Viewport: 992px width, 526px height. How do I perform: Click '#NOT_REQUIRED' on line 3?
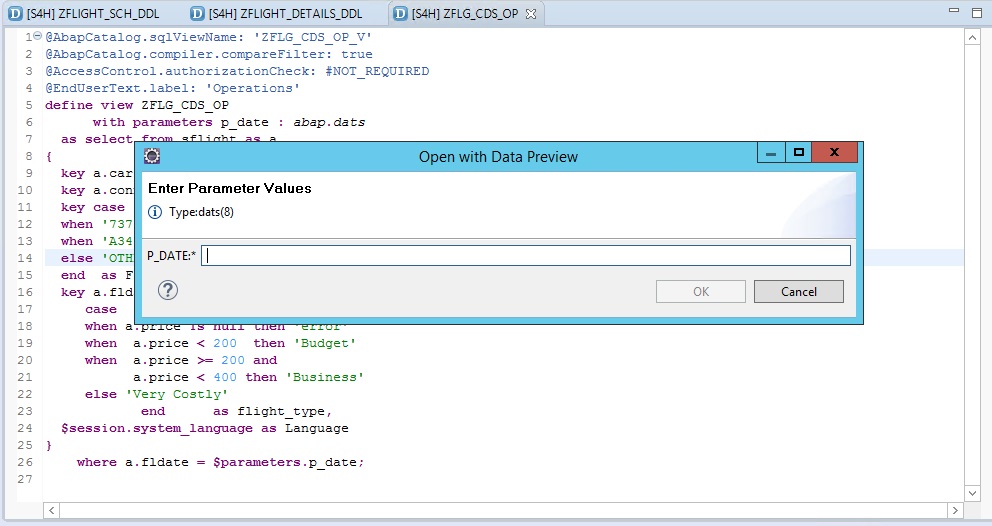pos(377,71)
